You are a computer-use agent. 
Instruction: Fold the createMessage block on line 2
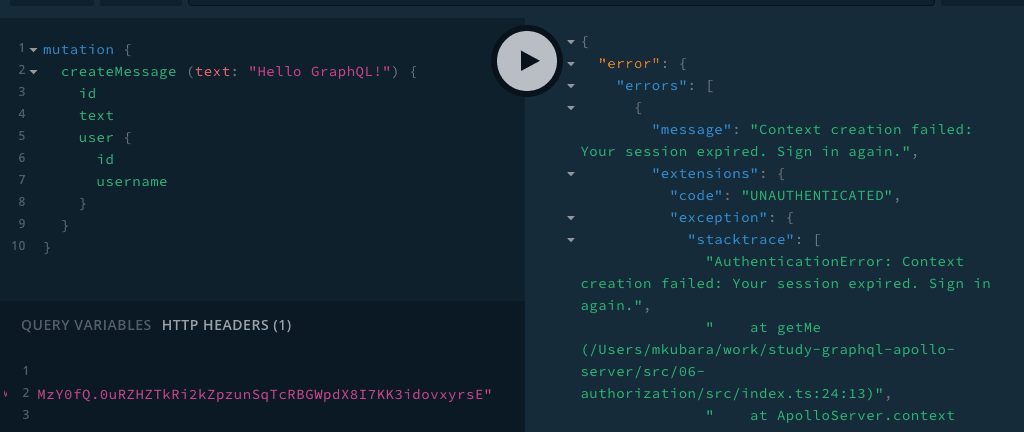pyautogui.click(x=34, y=72)
